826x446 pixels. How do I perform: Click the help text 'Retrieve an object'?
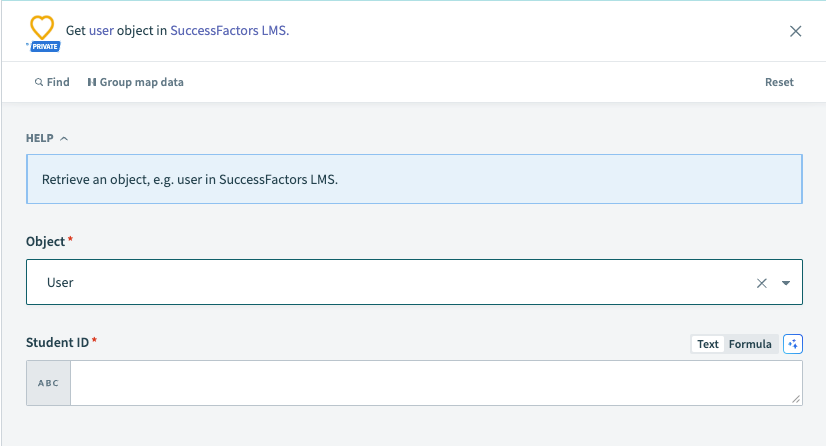pos(190,180)
